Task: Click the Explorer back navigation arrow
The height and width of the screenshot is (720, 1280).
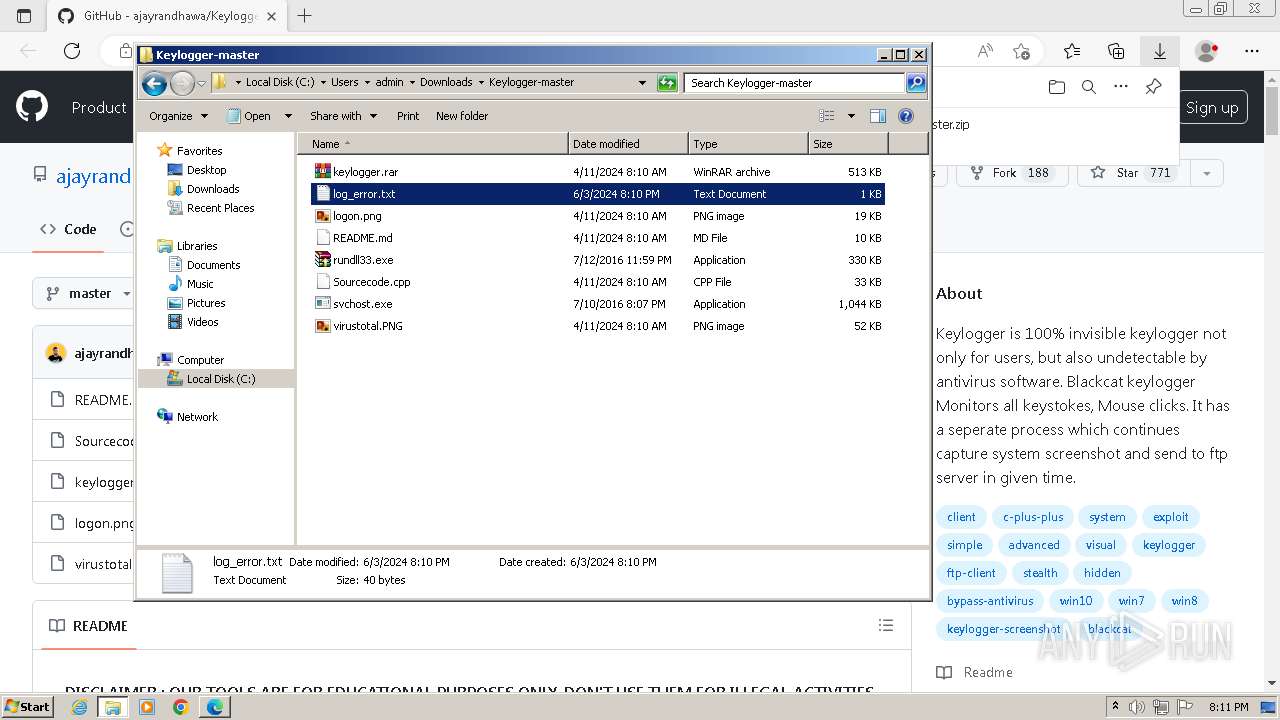Action: click(154, 83)
